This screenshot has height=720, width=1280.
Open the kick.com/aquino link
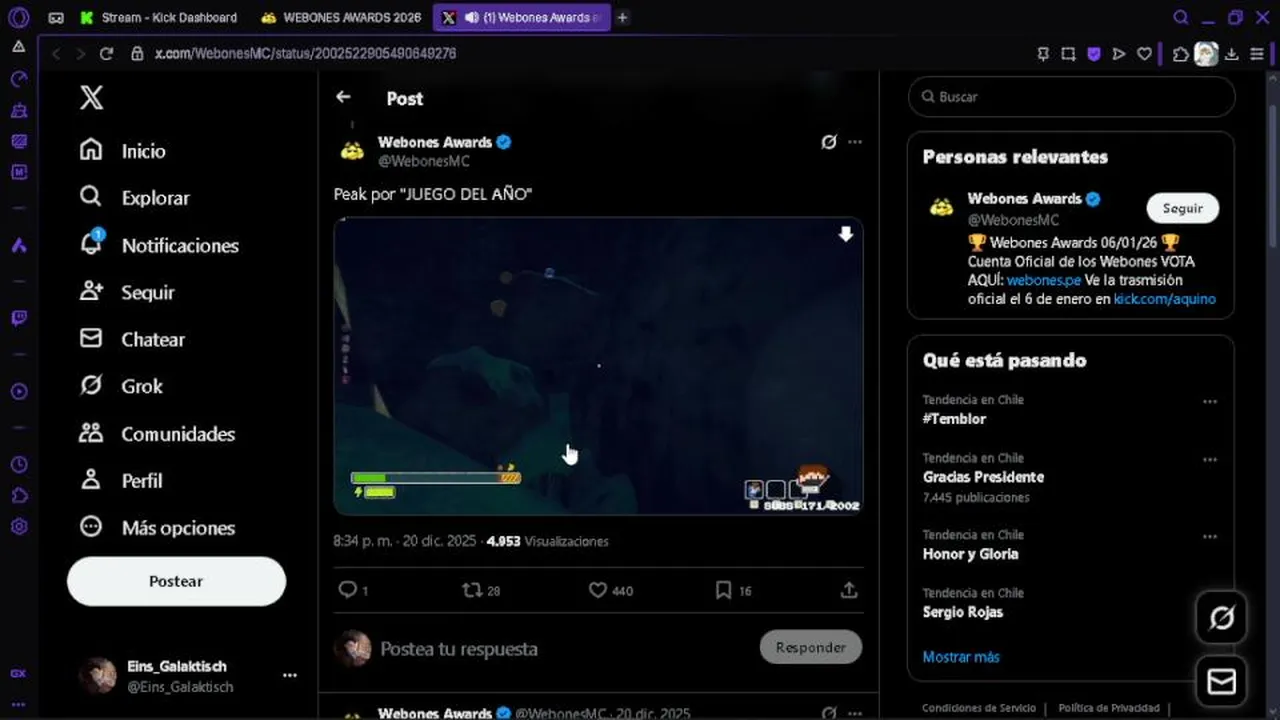click(x=1164, y=299)
